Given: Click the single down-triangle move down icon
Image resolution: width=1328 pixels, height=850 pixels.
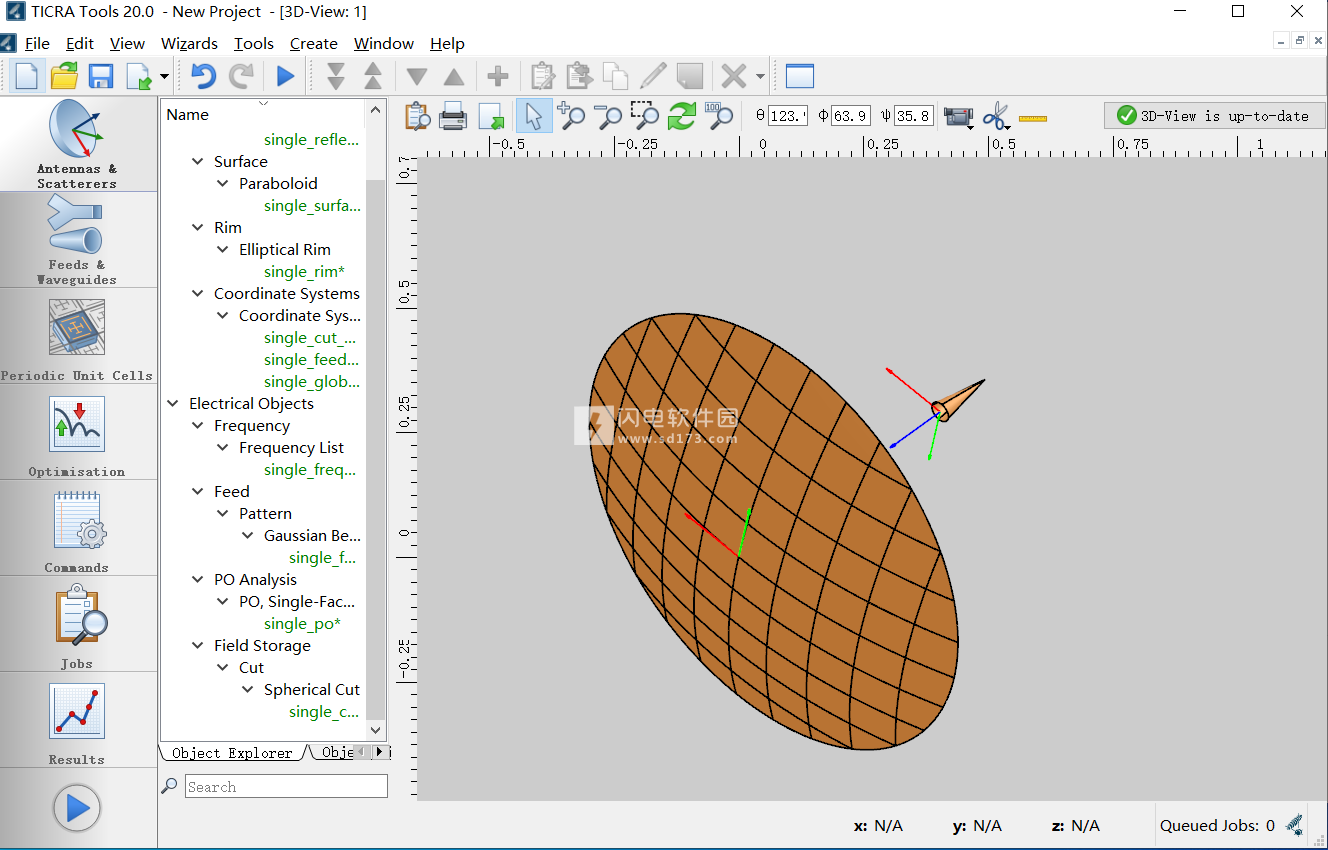Looking at the screenshot, I should pos(417,77).
